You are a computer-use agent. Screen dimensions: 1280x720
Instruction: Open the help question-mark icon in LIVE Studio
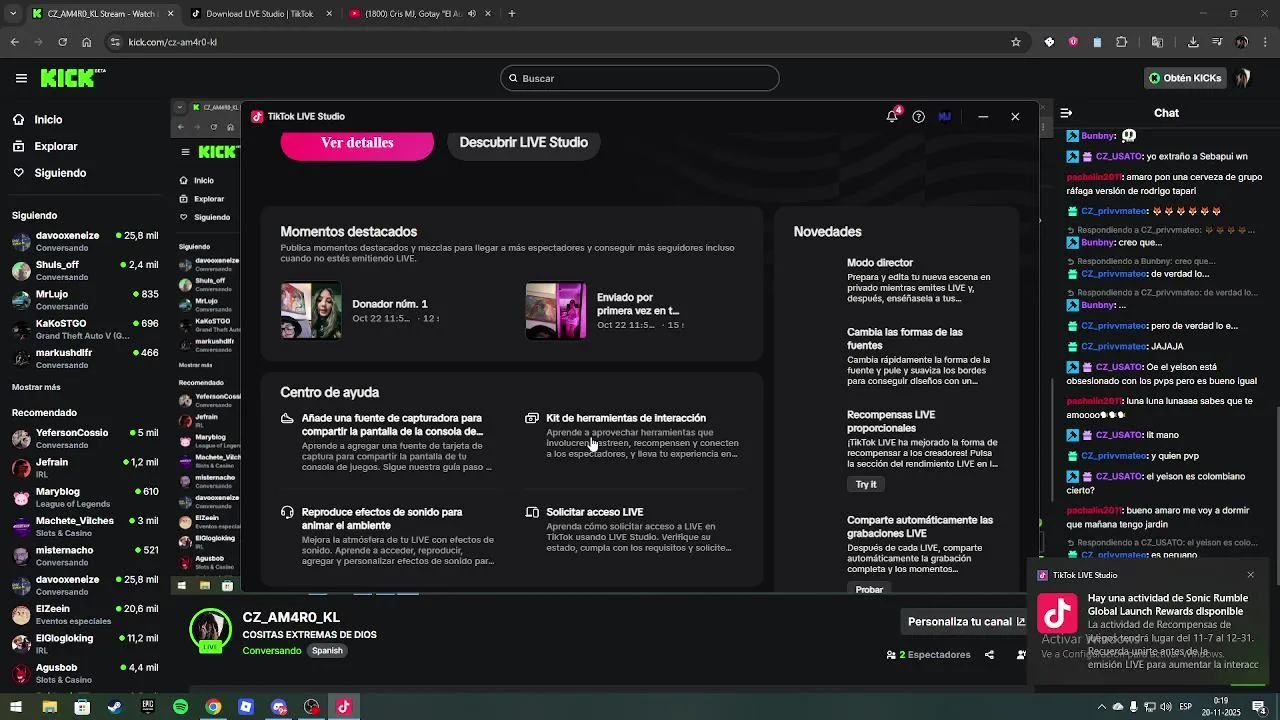click(919, 116)
